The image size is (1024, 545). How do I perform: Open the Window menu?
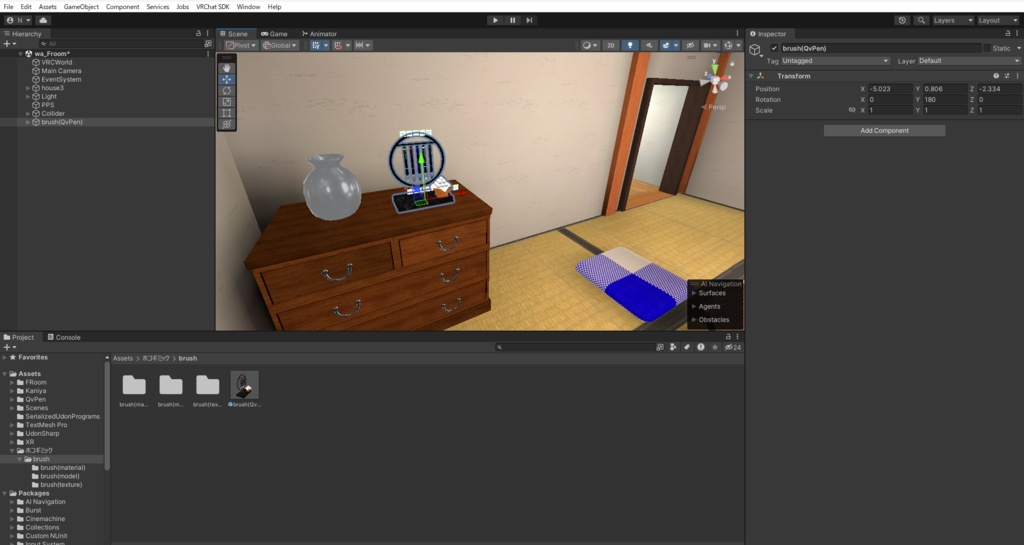click(248, 7)
